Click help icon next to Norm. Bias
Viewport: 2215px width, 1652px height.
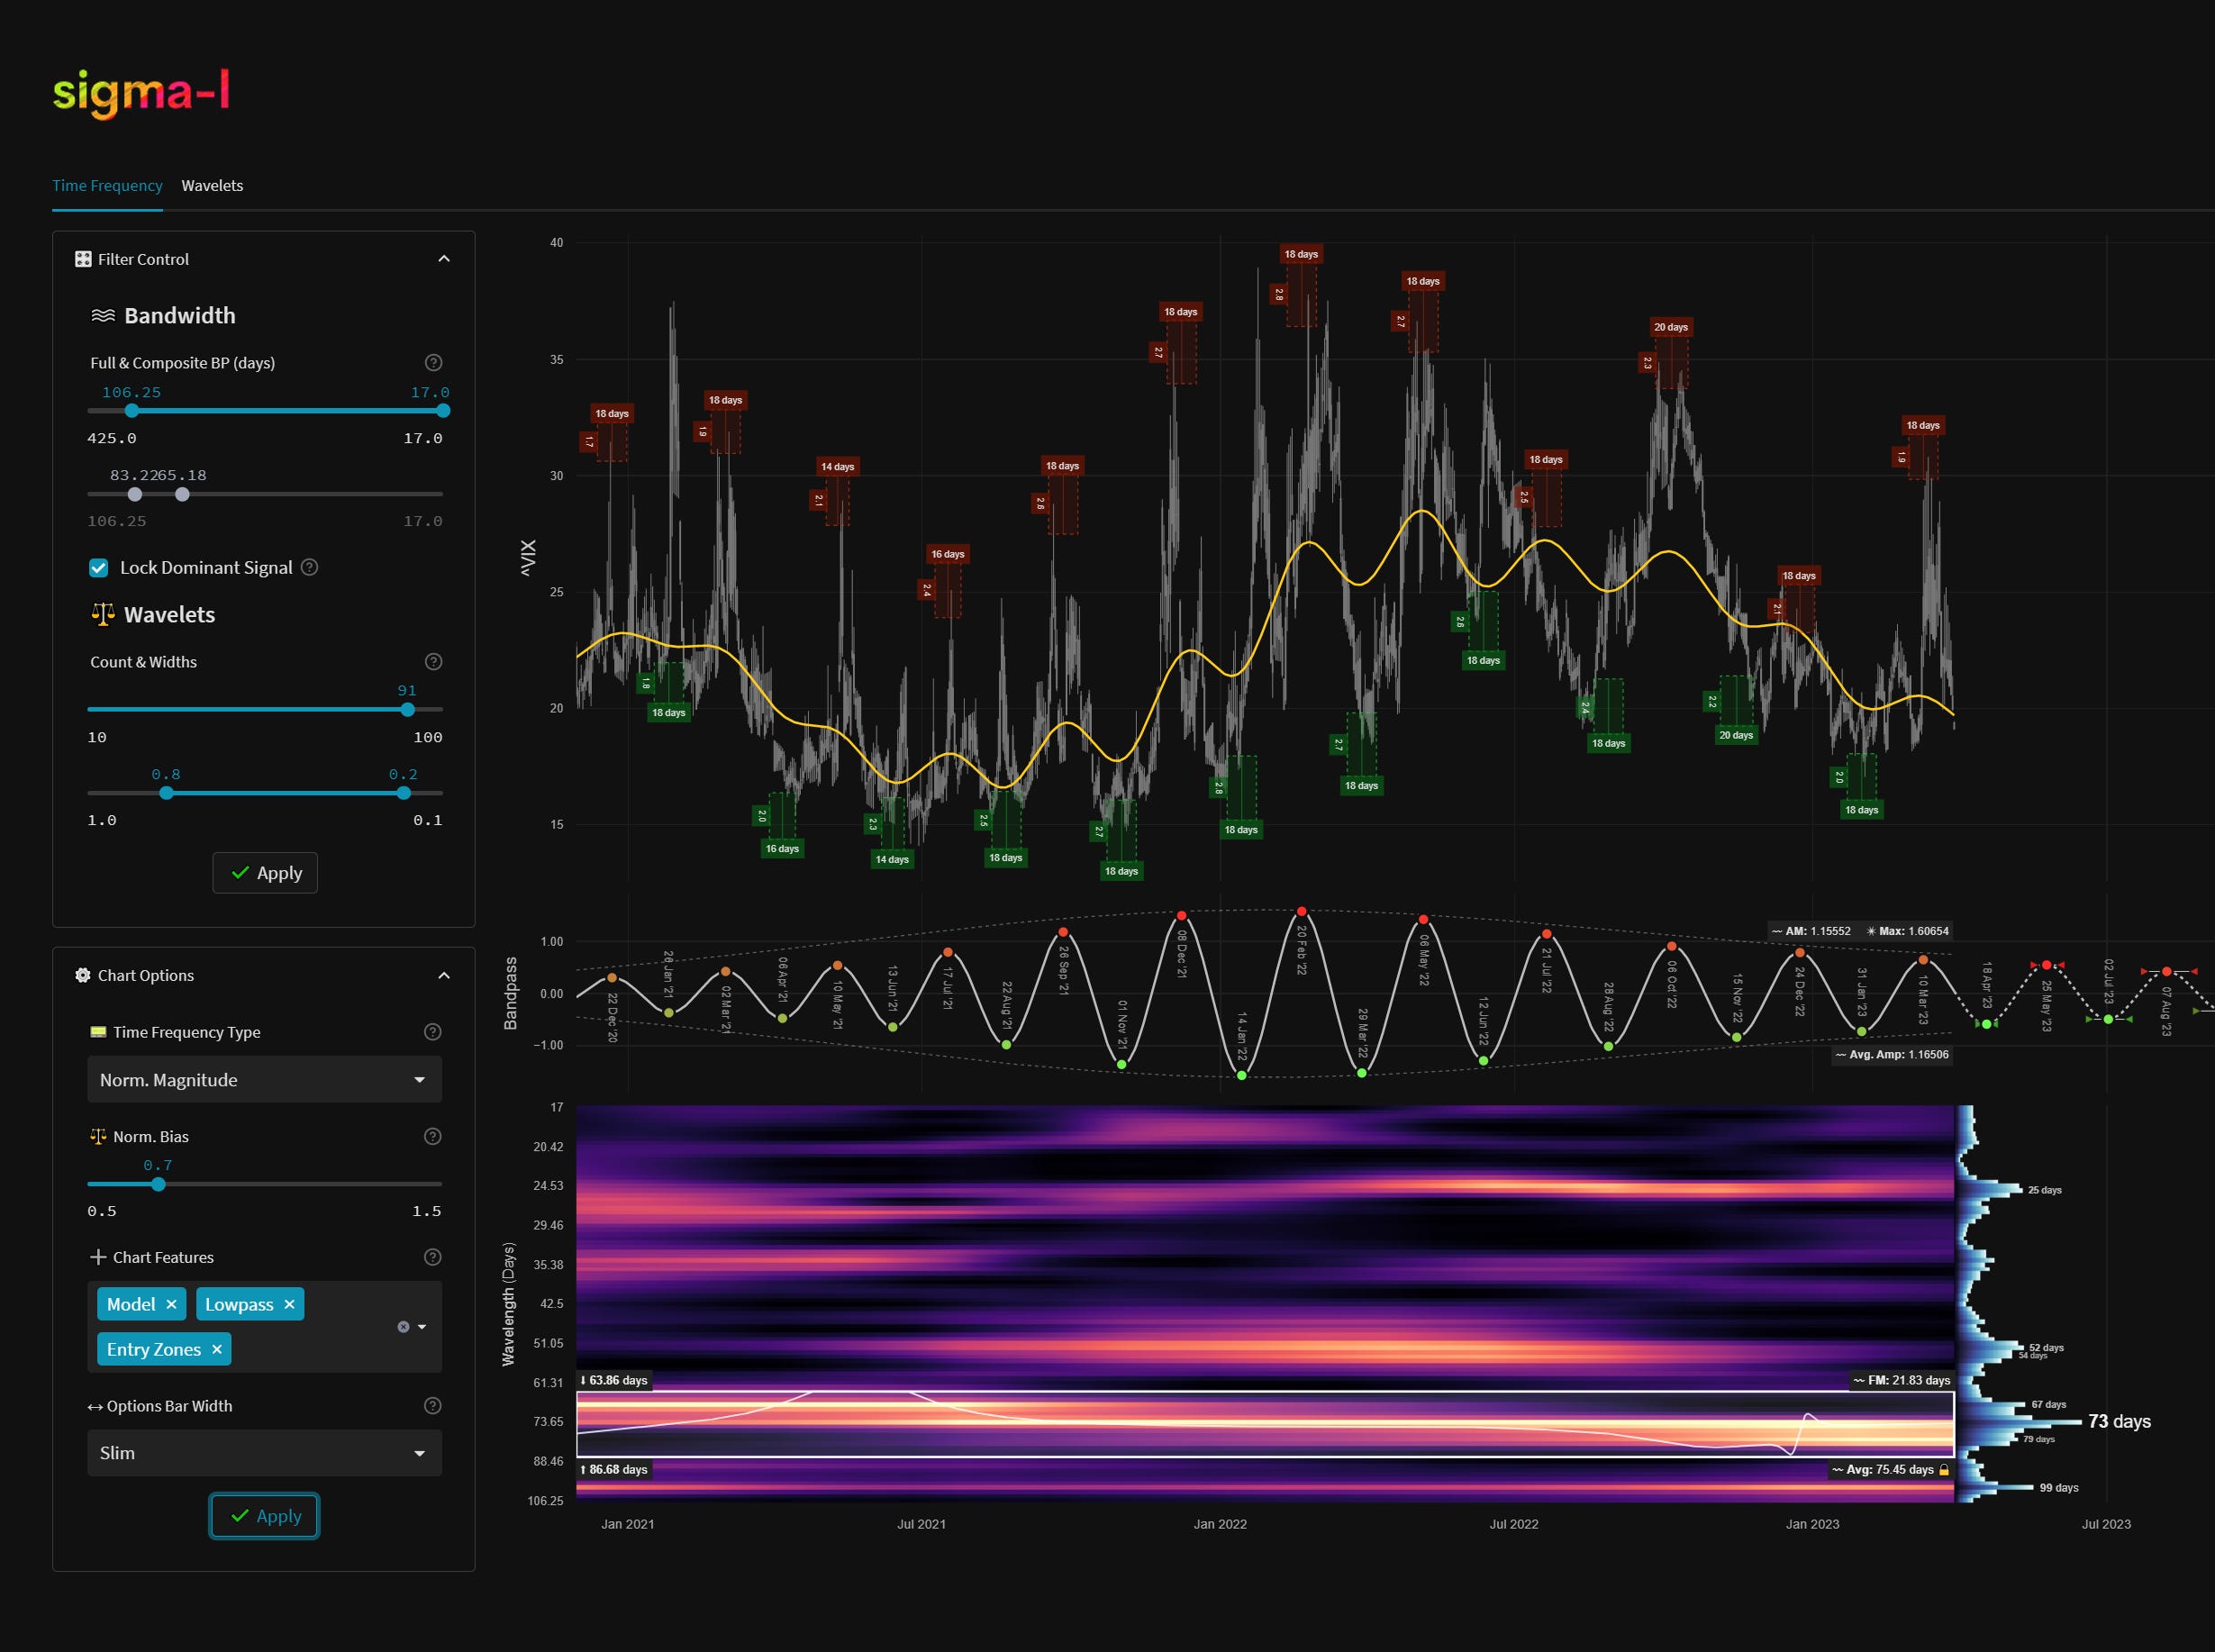pyautogui.click(x=433, y=1136)
